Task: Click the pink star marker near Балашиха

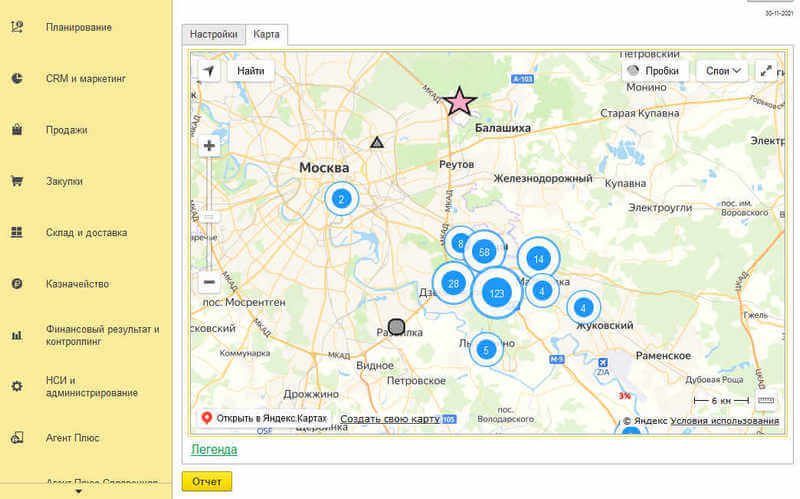Action: coord(460,102)
